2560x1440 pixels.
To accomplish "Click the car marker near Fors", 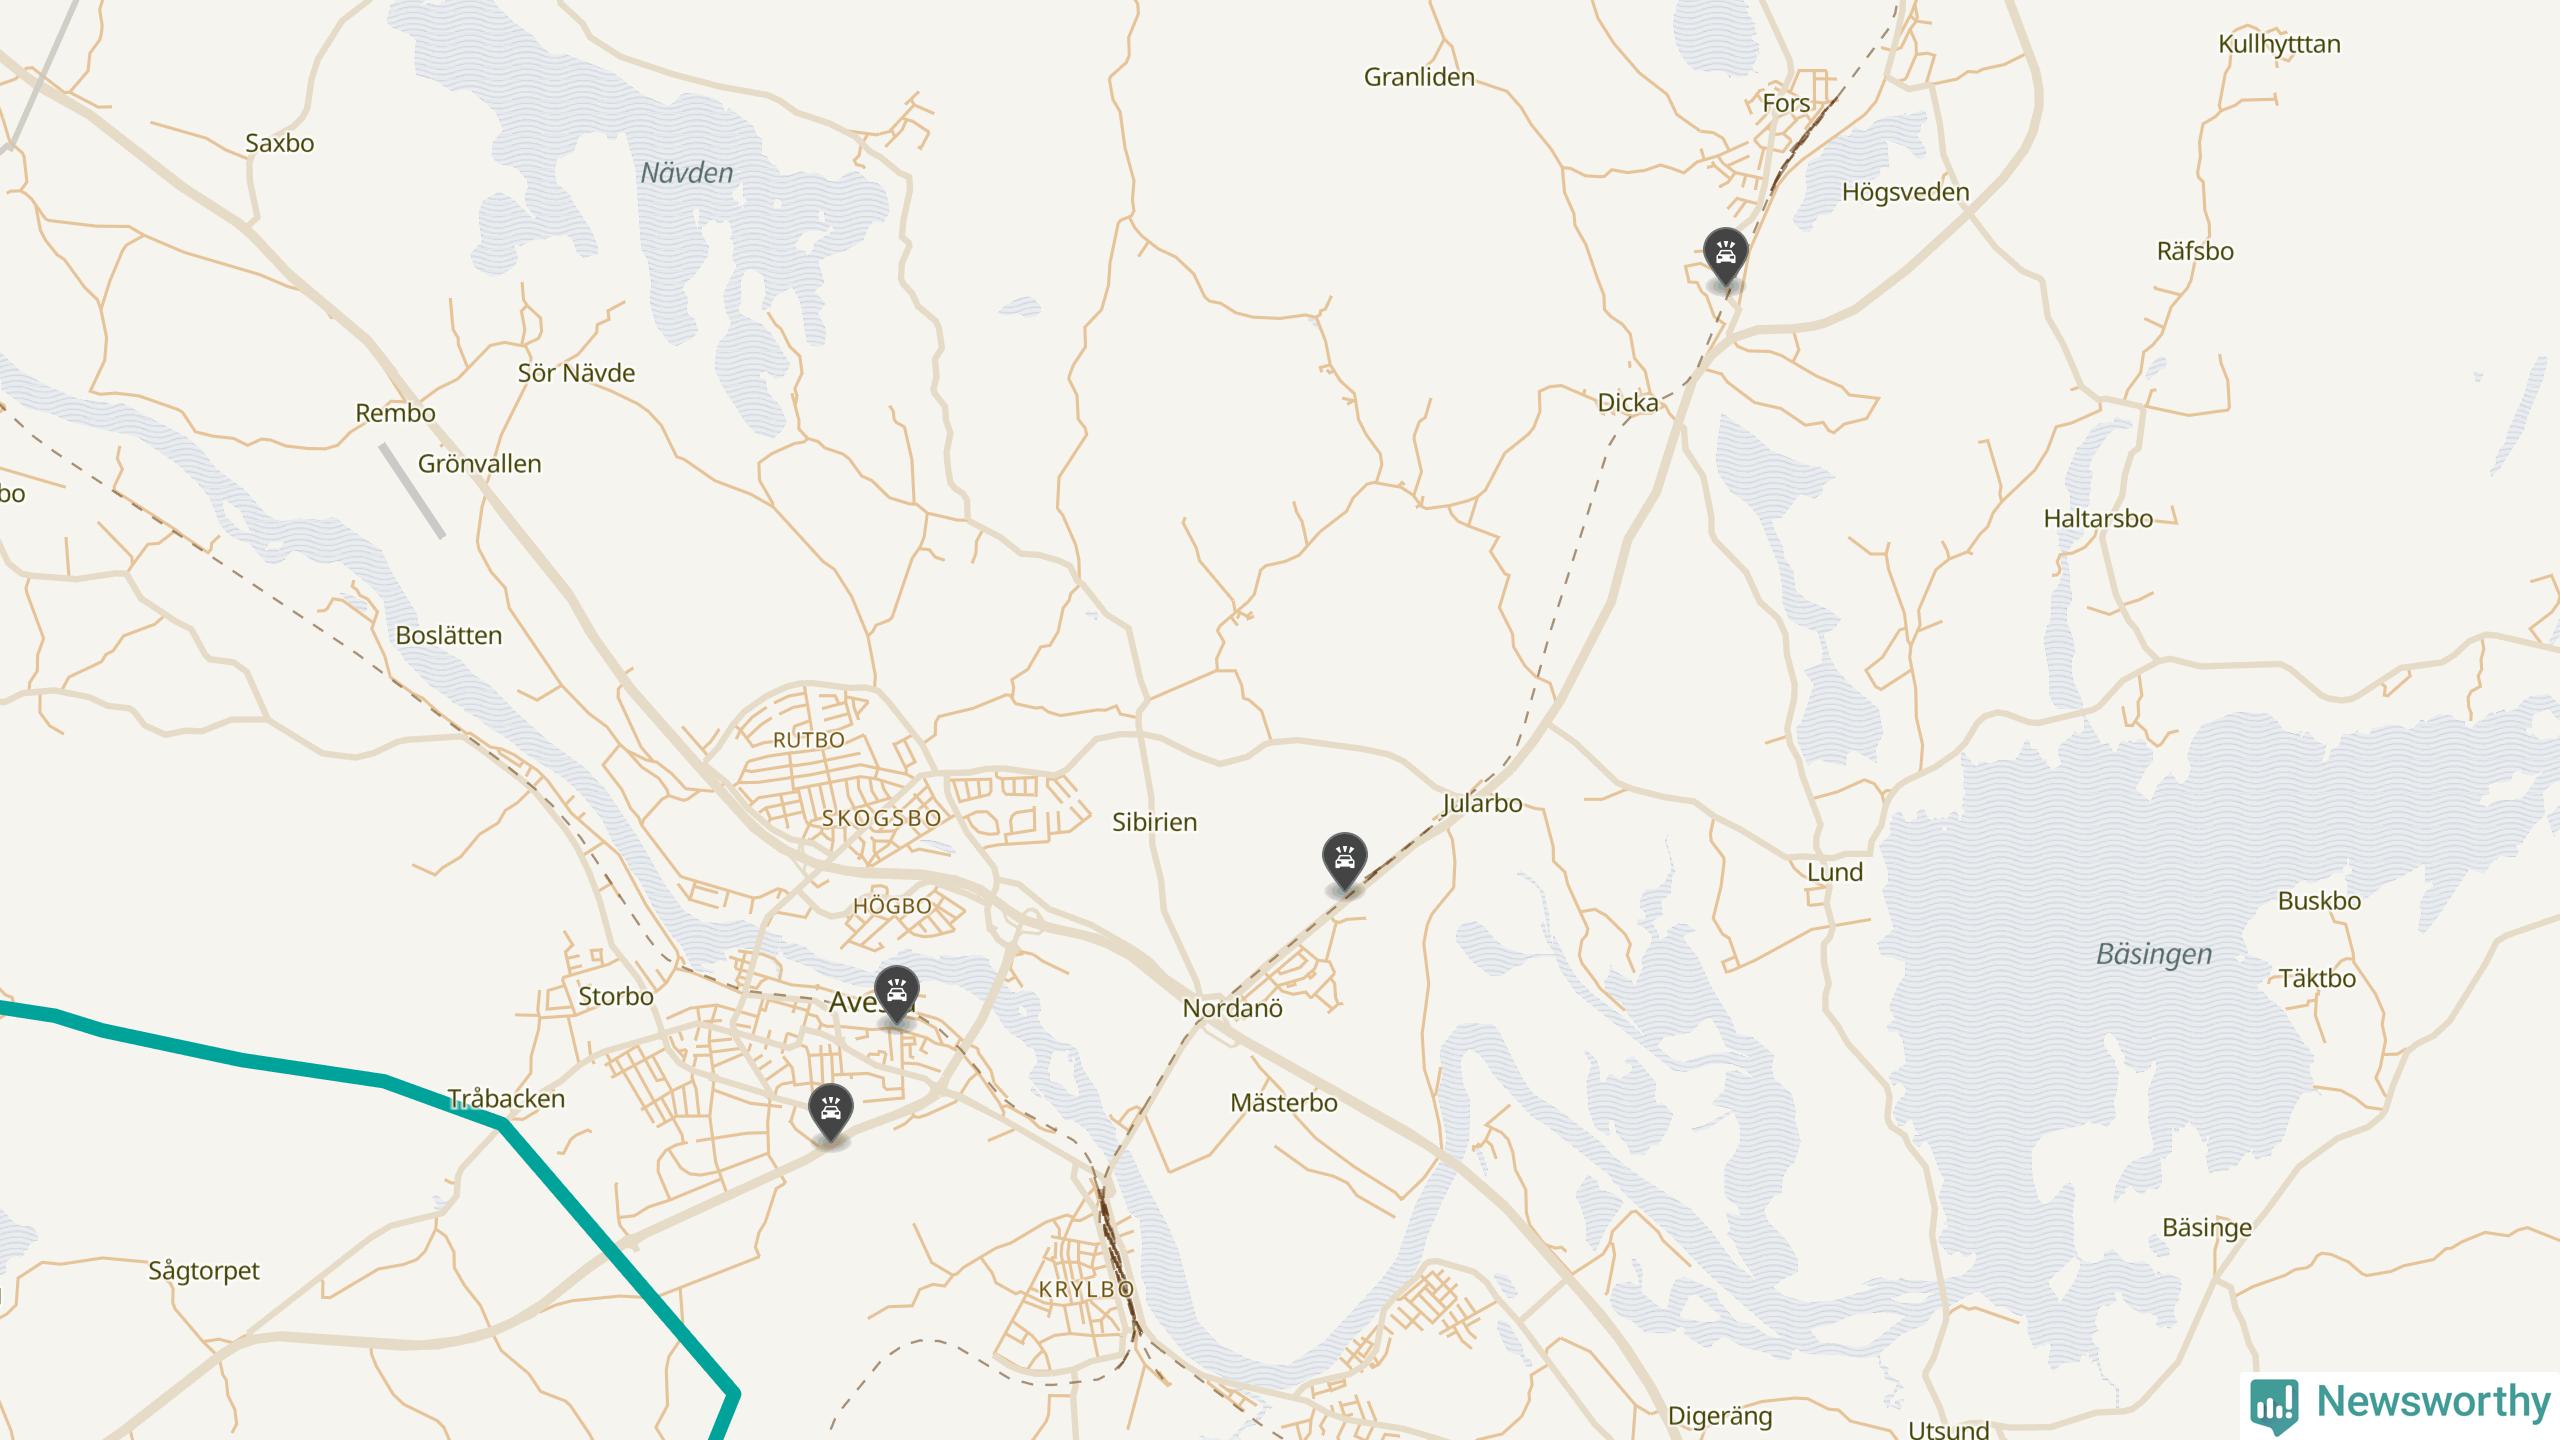I will (1725, 256).
